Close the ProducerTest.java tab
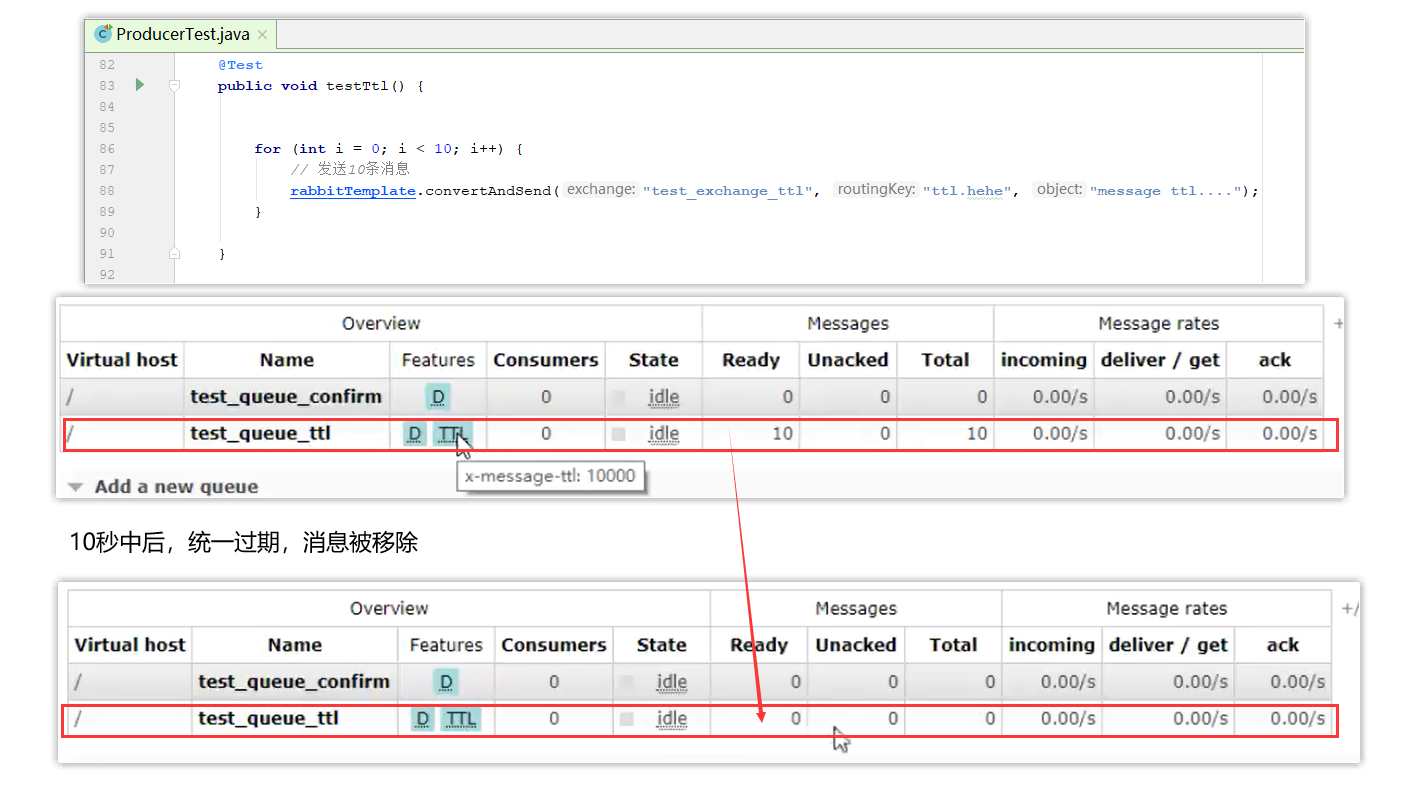 pyautogui.click(x=263, y=34)
